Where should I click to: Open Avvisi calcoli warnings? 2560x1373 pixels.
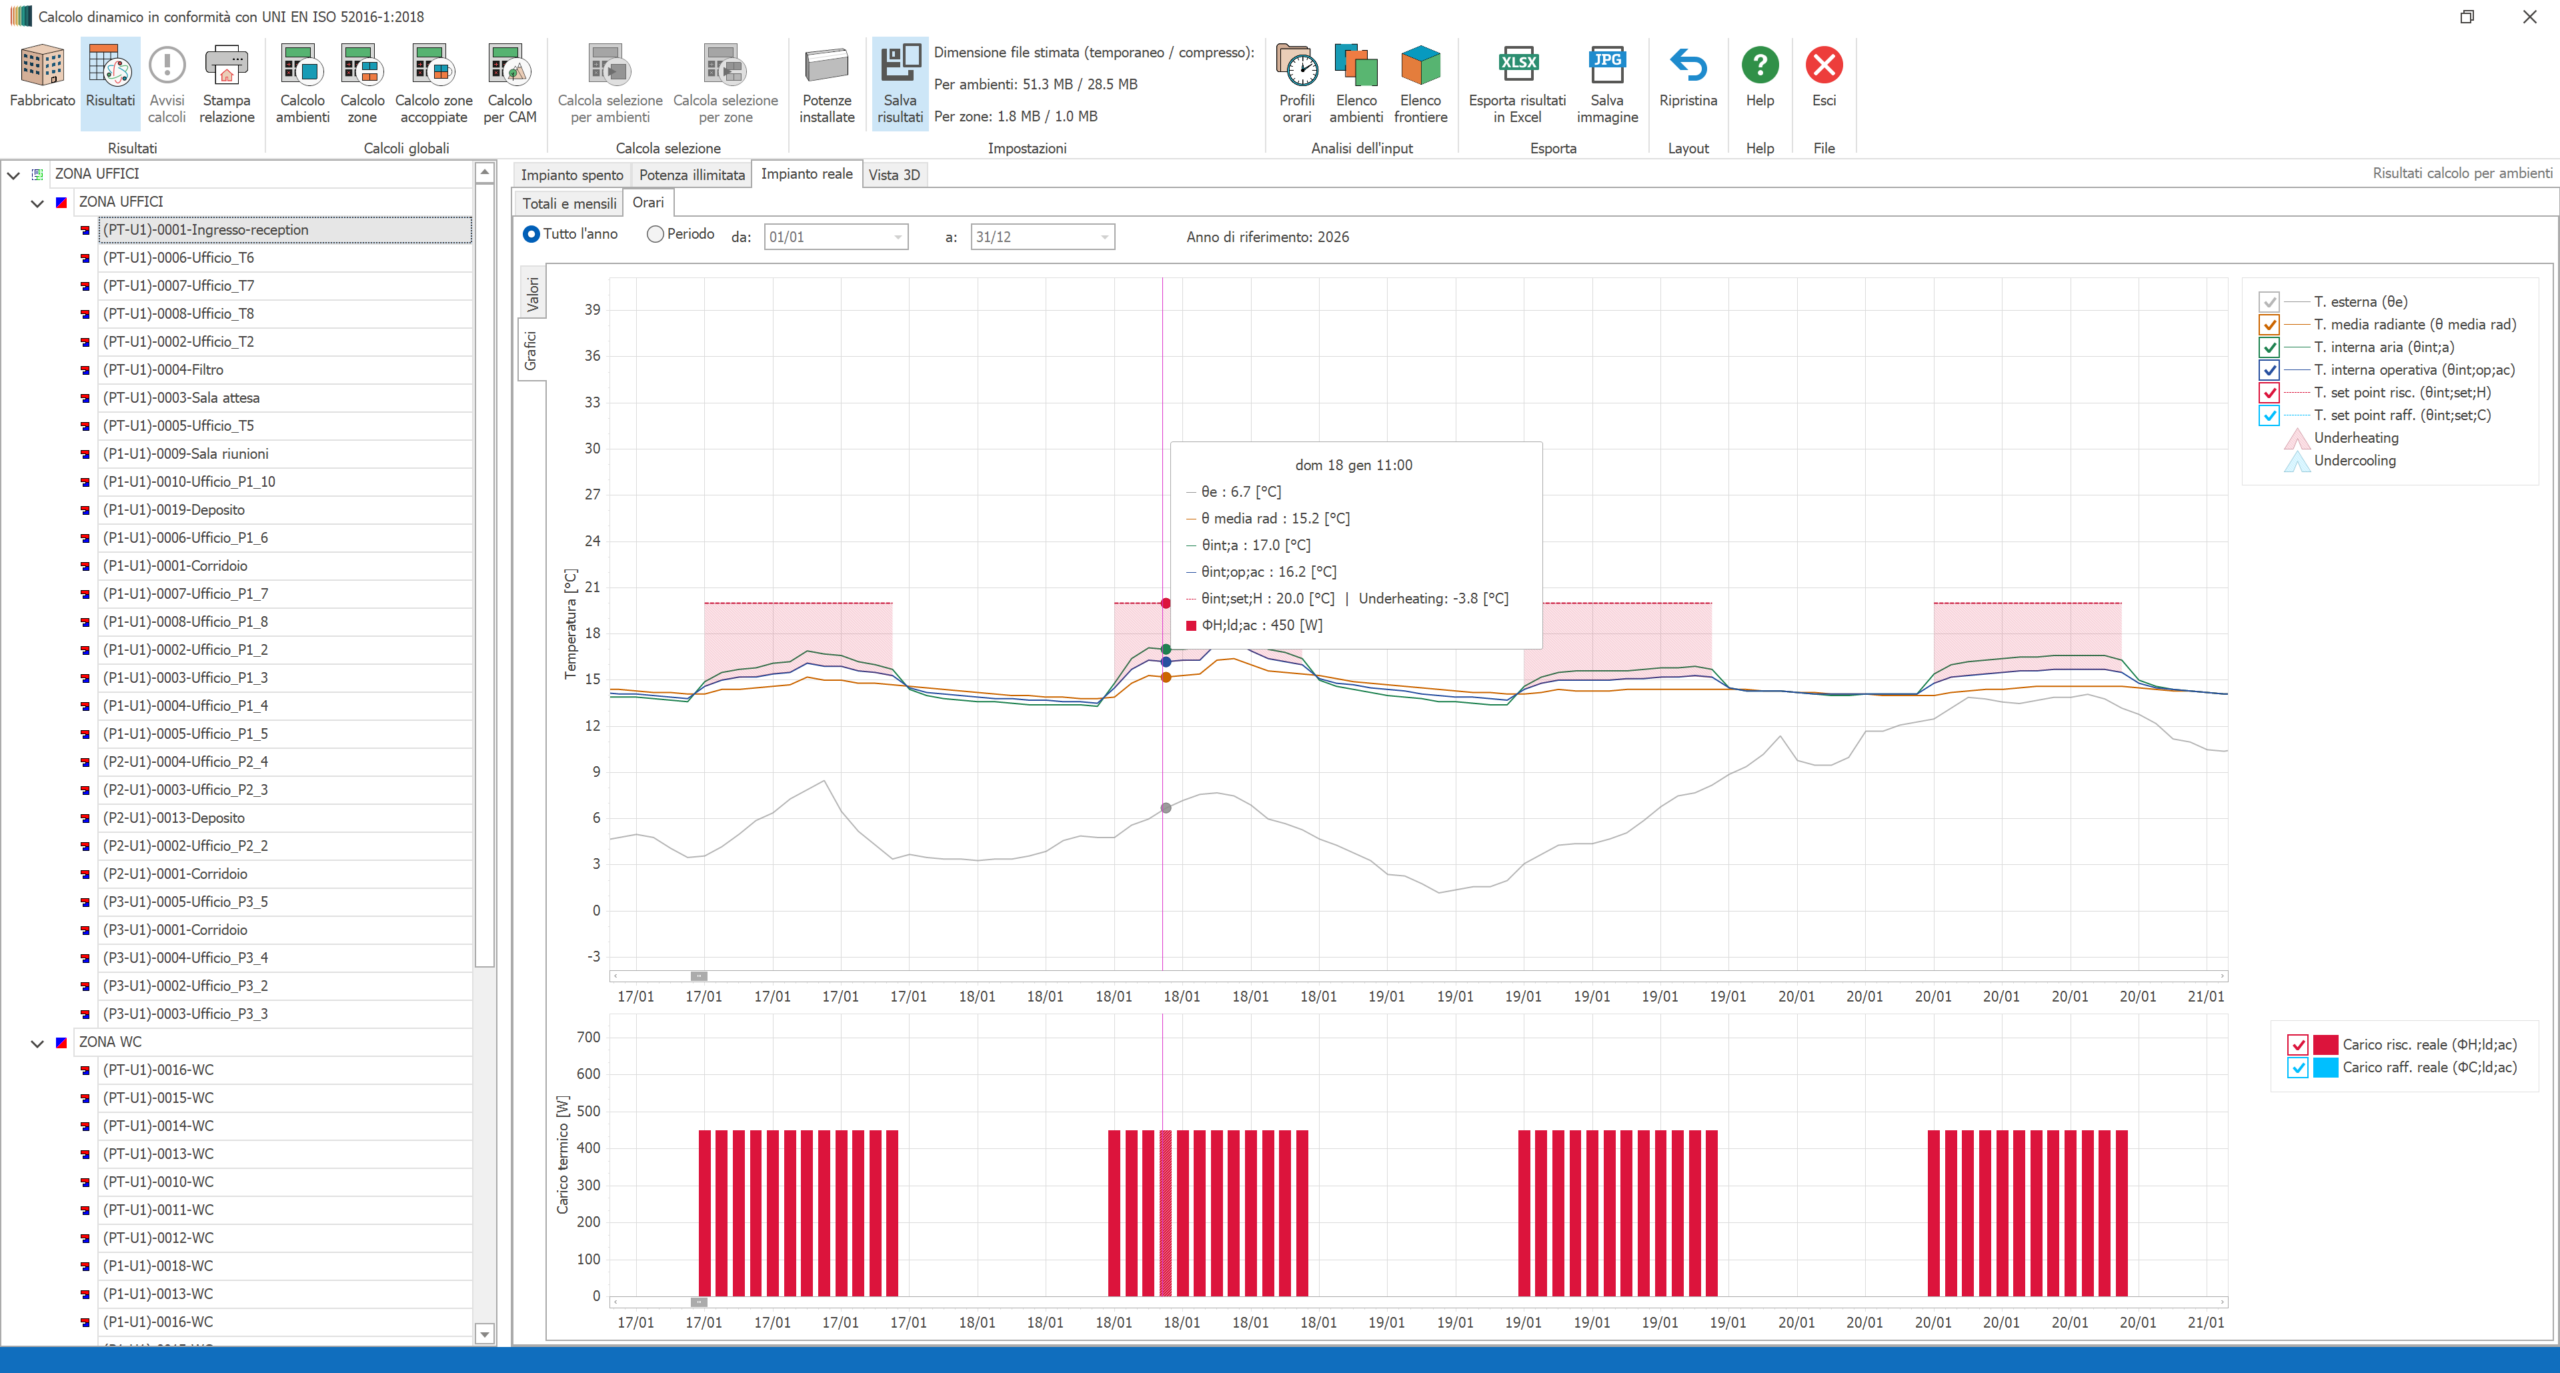(167, 82)
